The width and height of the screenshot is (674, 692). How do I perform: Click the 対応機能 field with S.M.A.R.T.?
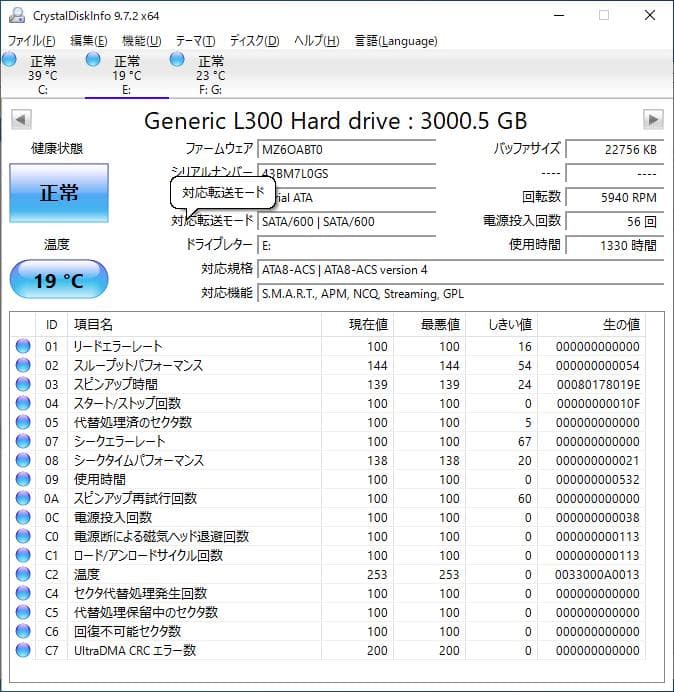461,293
